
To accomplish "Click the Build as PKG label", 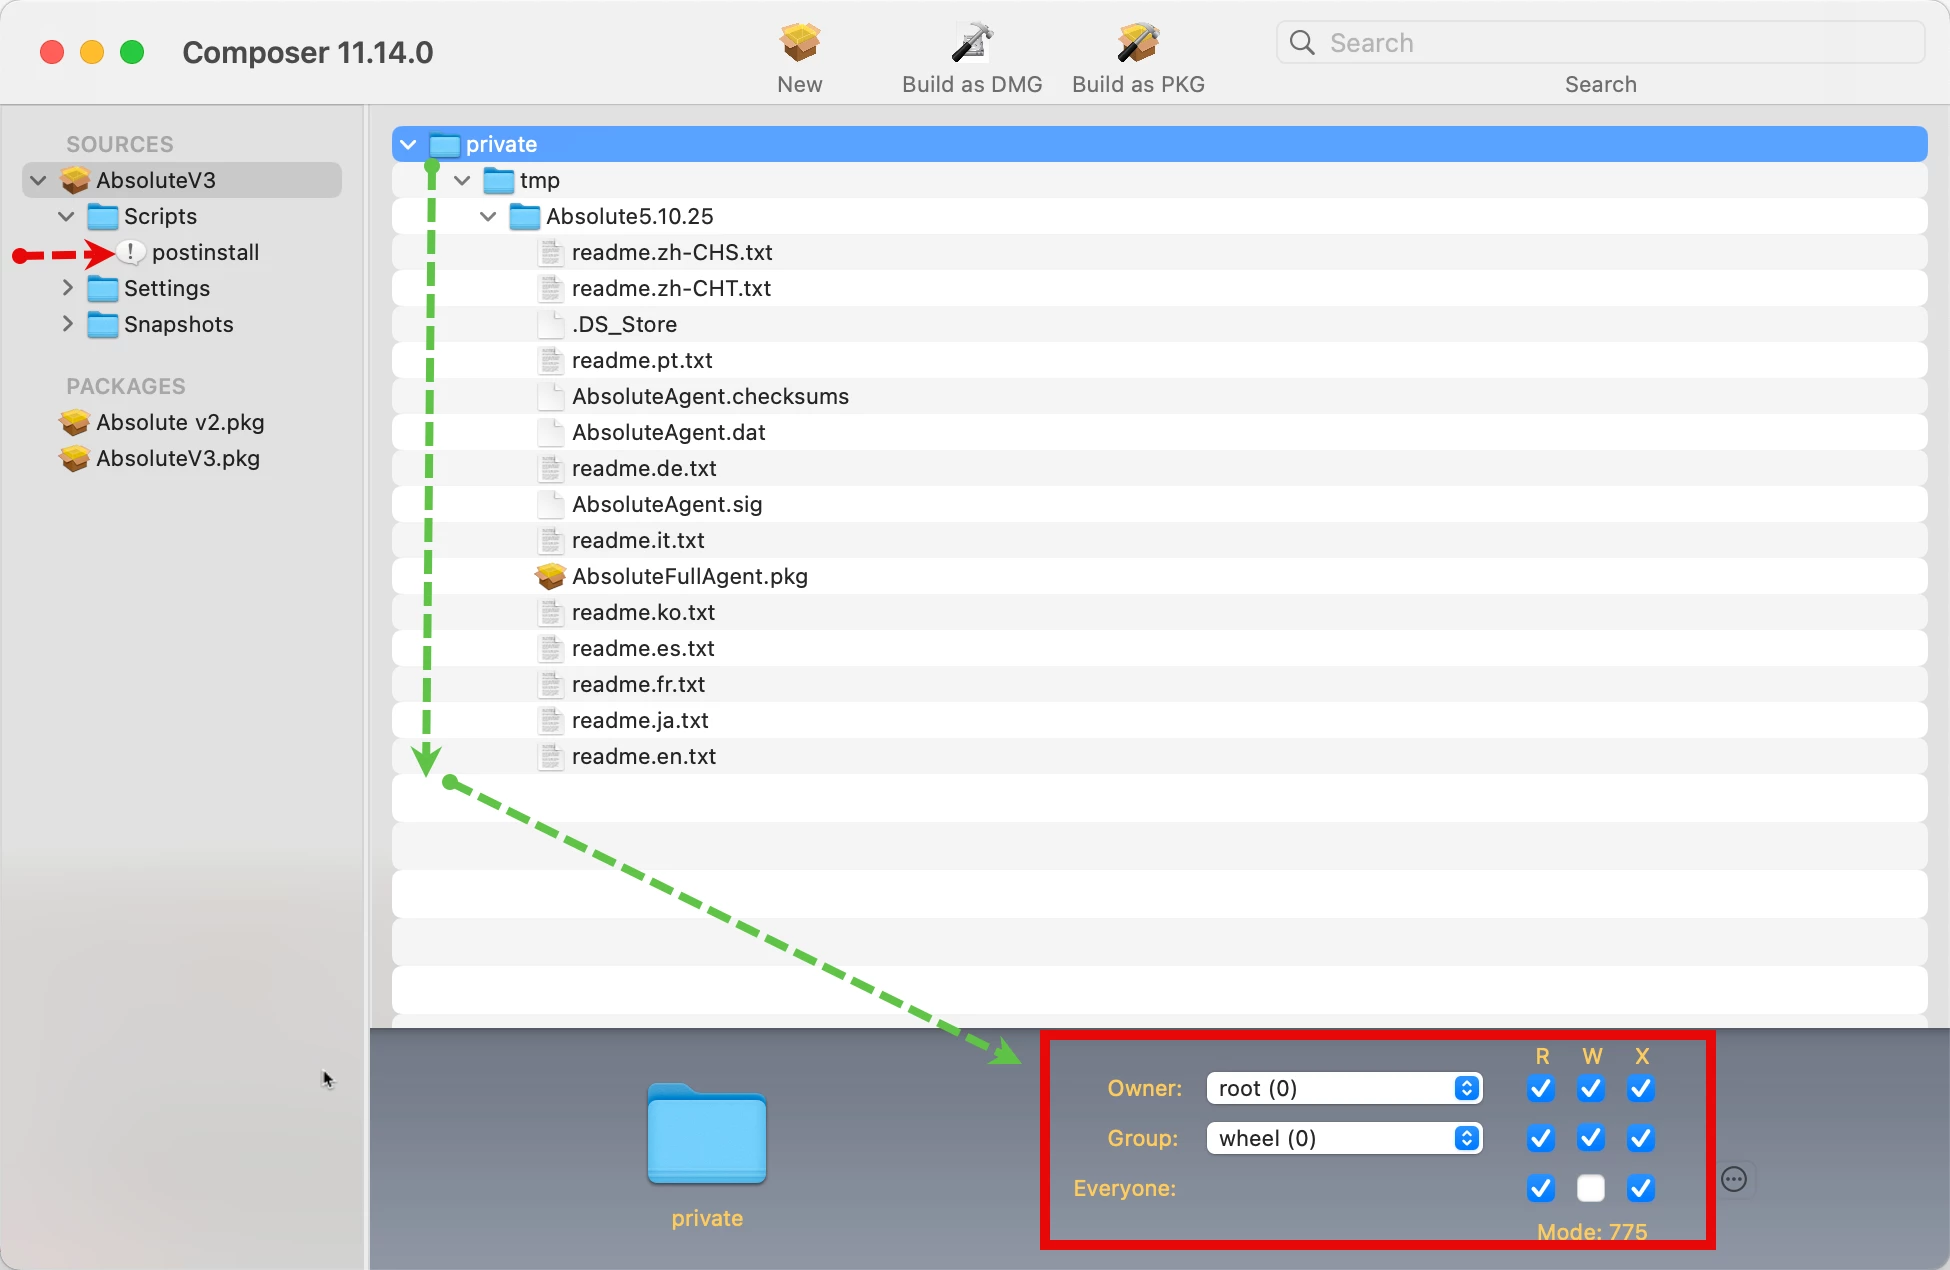I will point(1138,84).
